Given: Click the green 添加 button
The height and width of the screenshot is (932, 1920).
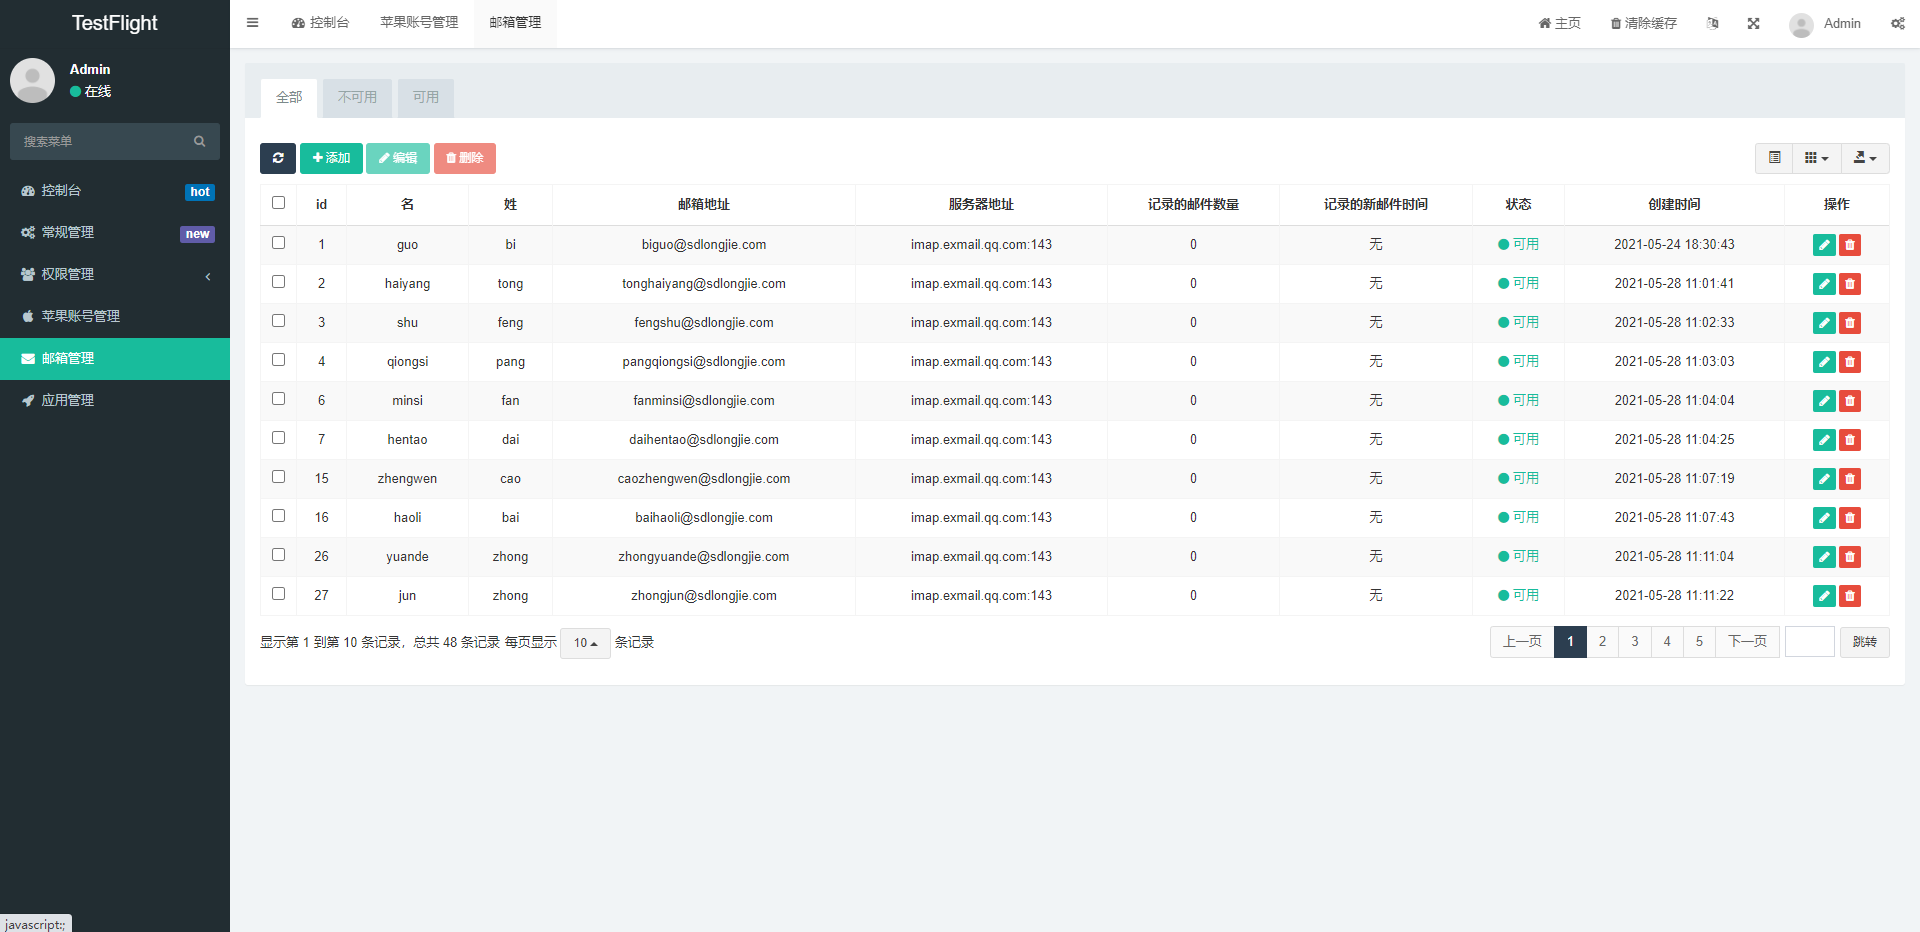Looking at the screenshot, I should [331, 158].
